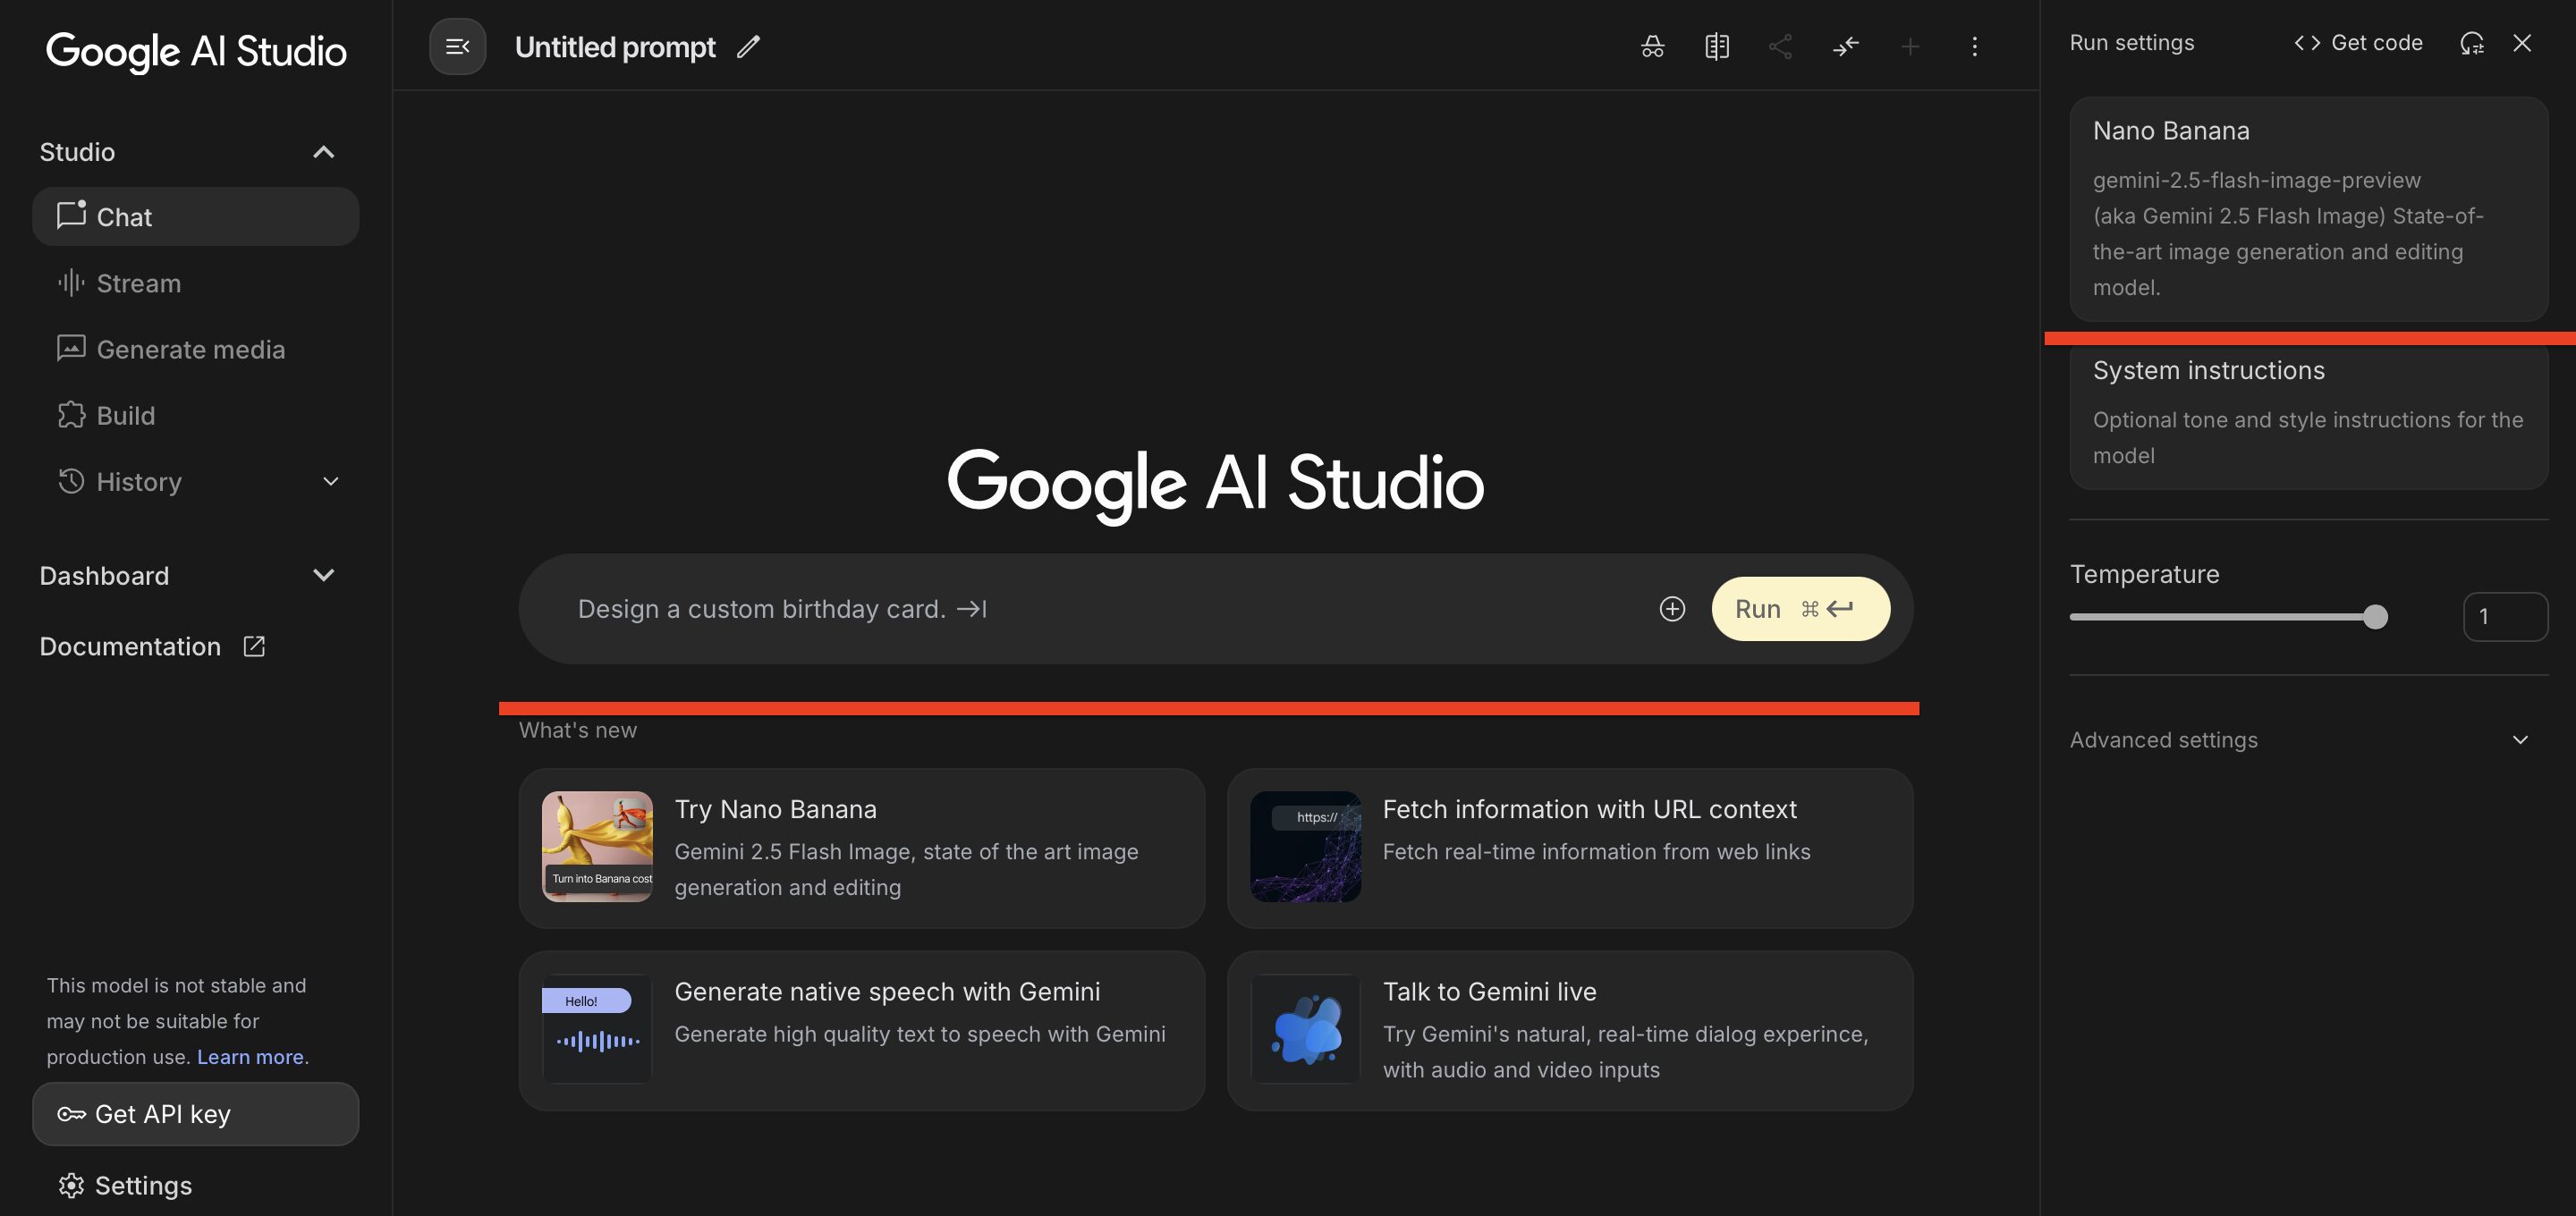Open the three-dot more options menu

(x=1974, y=47)
